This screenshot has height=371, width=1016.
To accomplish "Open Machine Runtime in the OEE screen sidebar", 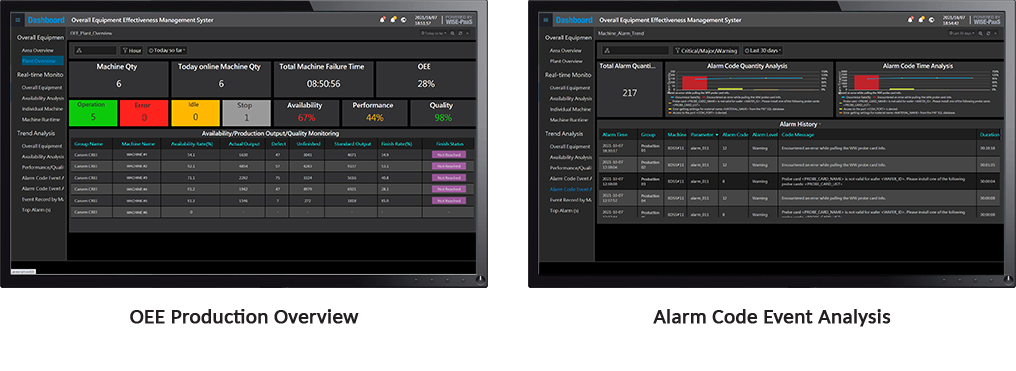I will [41, 120].
